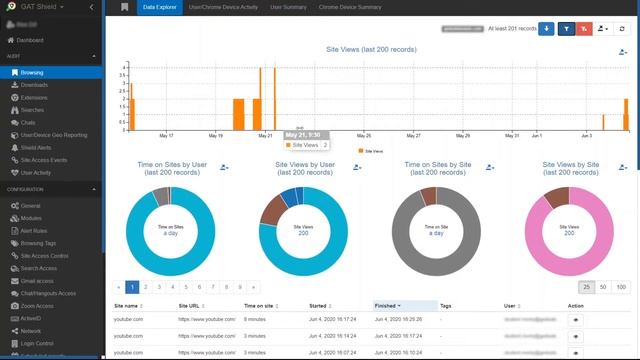
Task: Open Site Views by User chart menu
Action: [x=357, y=167]
